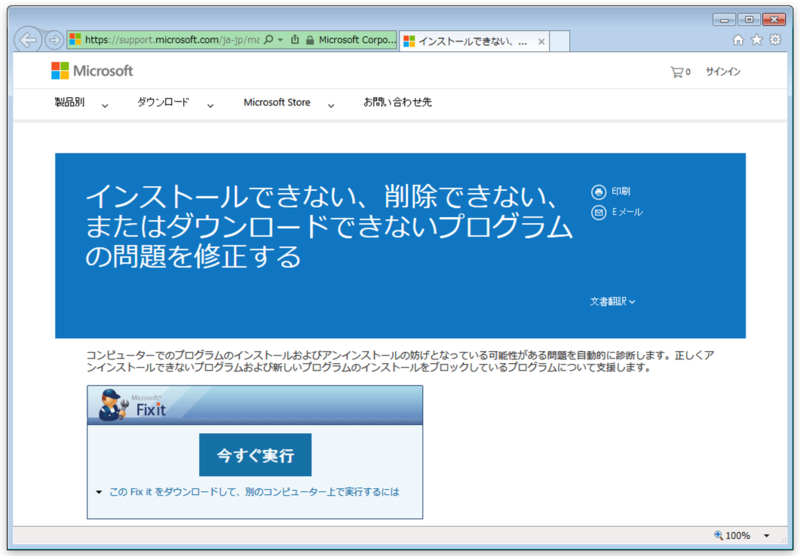Expand the chevron next to 製品別
This screenshot has width=800, height=556.
click(105, 106)
